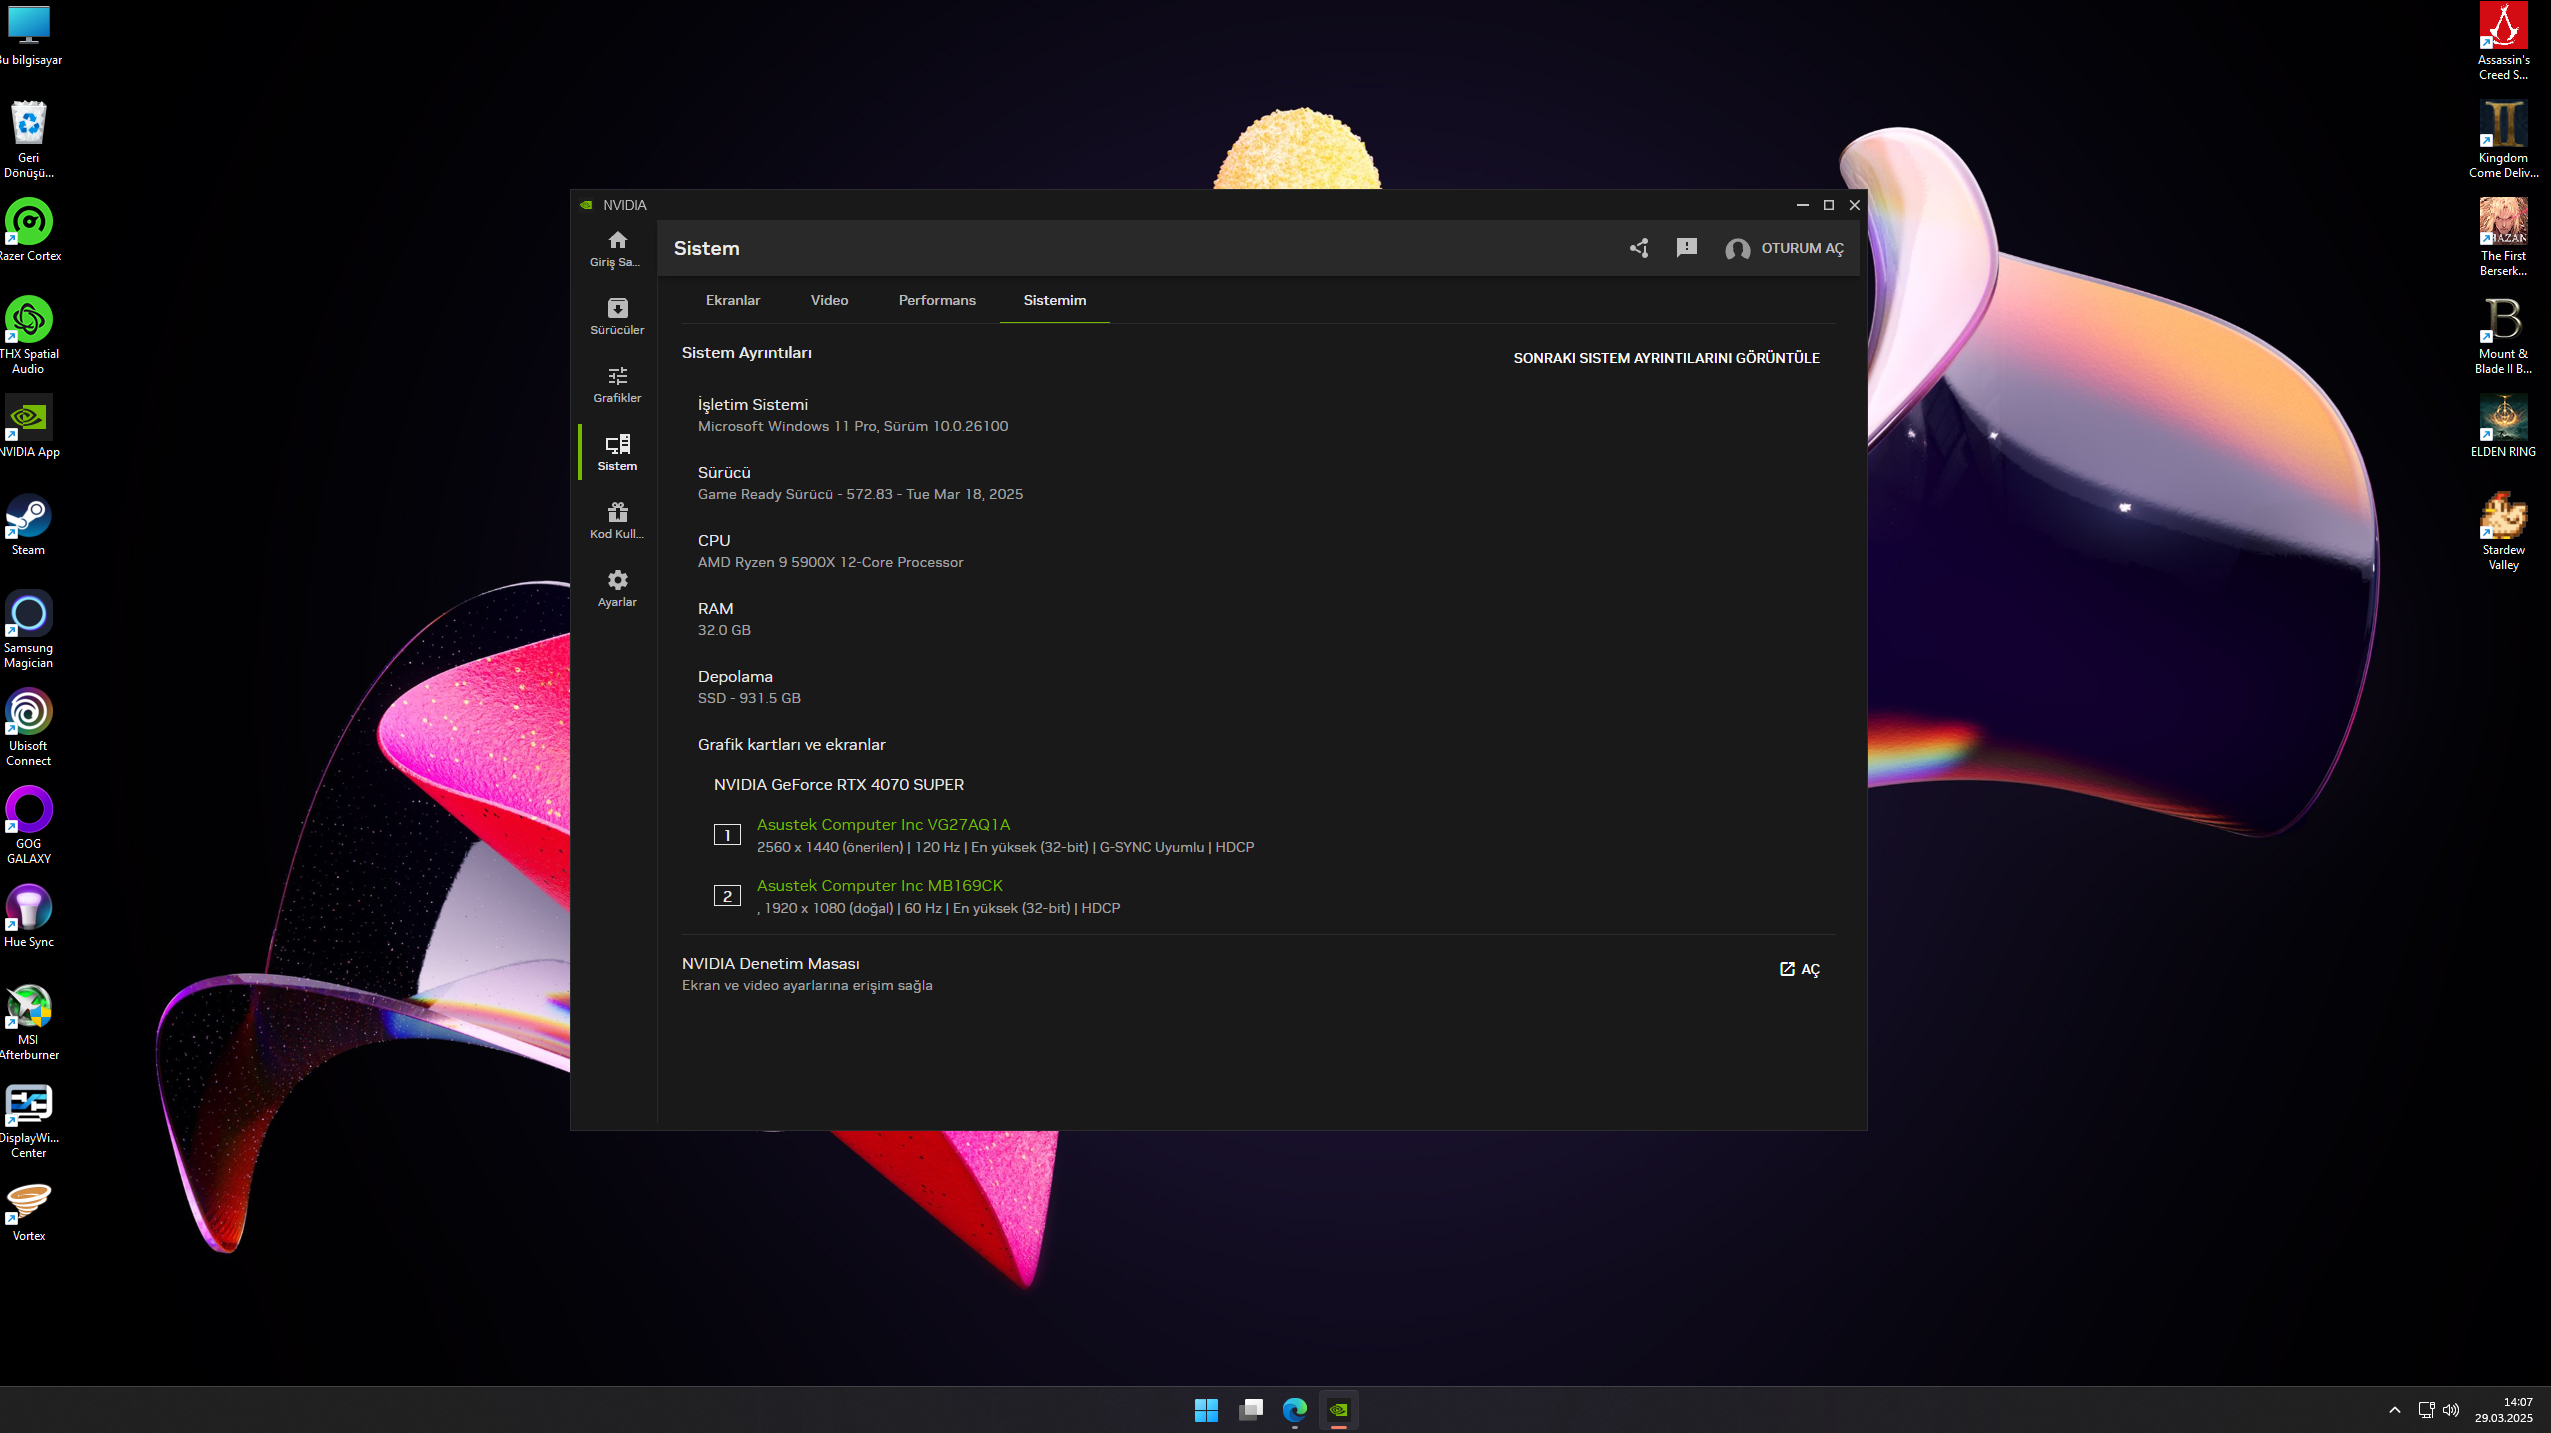This screenshot has height=1433, width=2551.
Task: Click the AMD Ryzen 9 5900X text
Action: [x=830, y=562]
